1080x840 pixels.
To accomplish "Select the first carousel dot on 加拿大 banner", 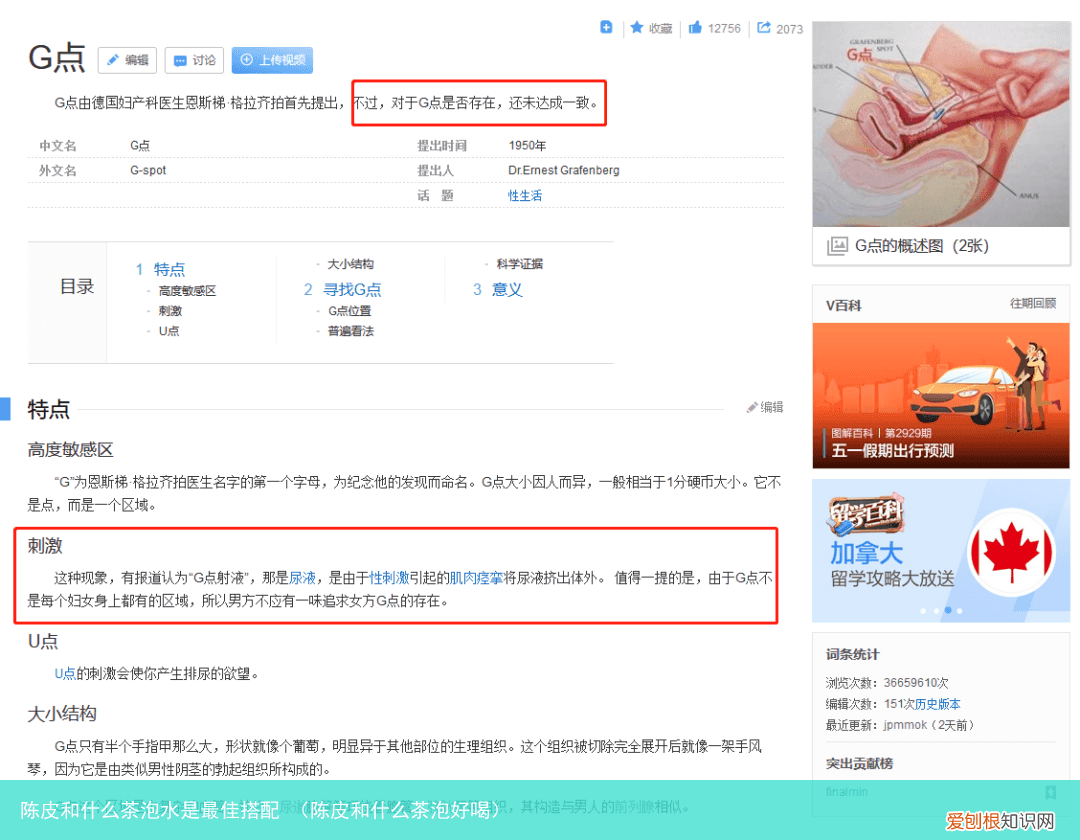I will click(923, 611).
